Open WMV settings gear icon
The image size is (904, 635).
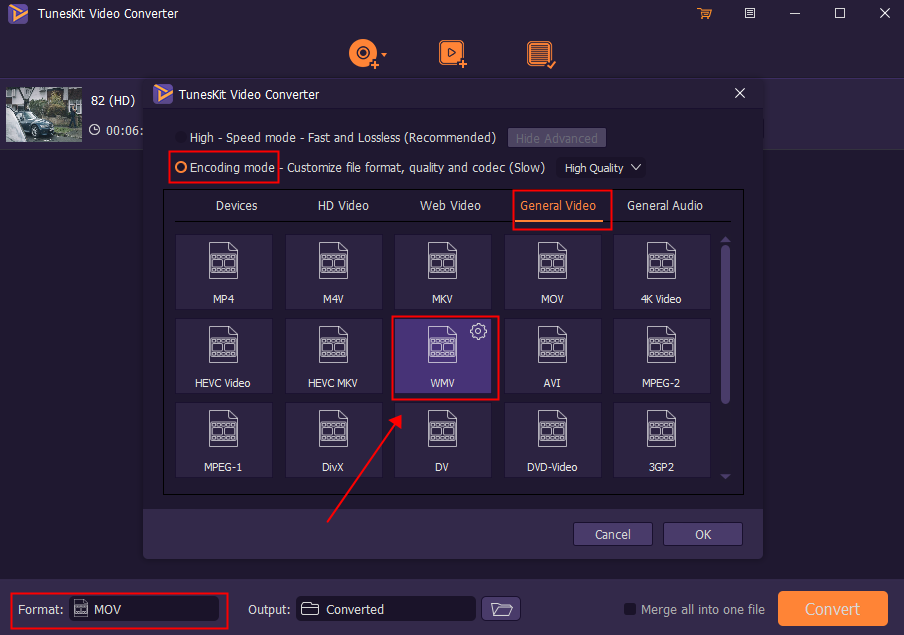[478, 331]
